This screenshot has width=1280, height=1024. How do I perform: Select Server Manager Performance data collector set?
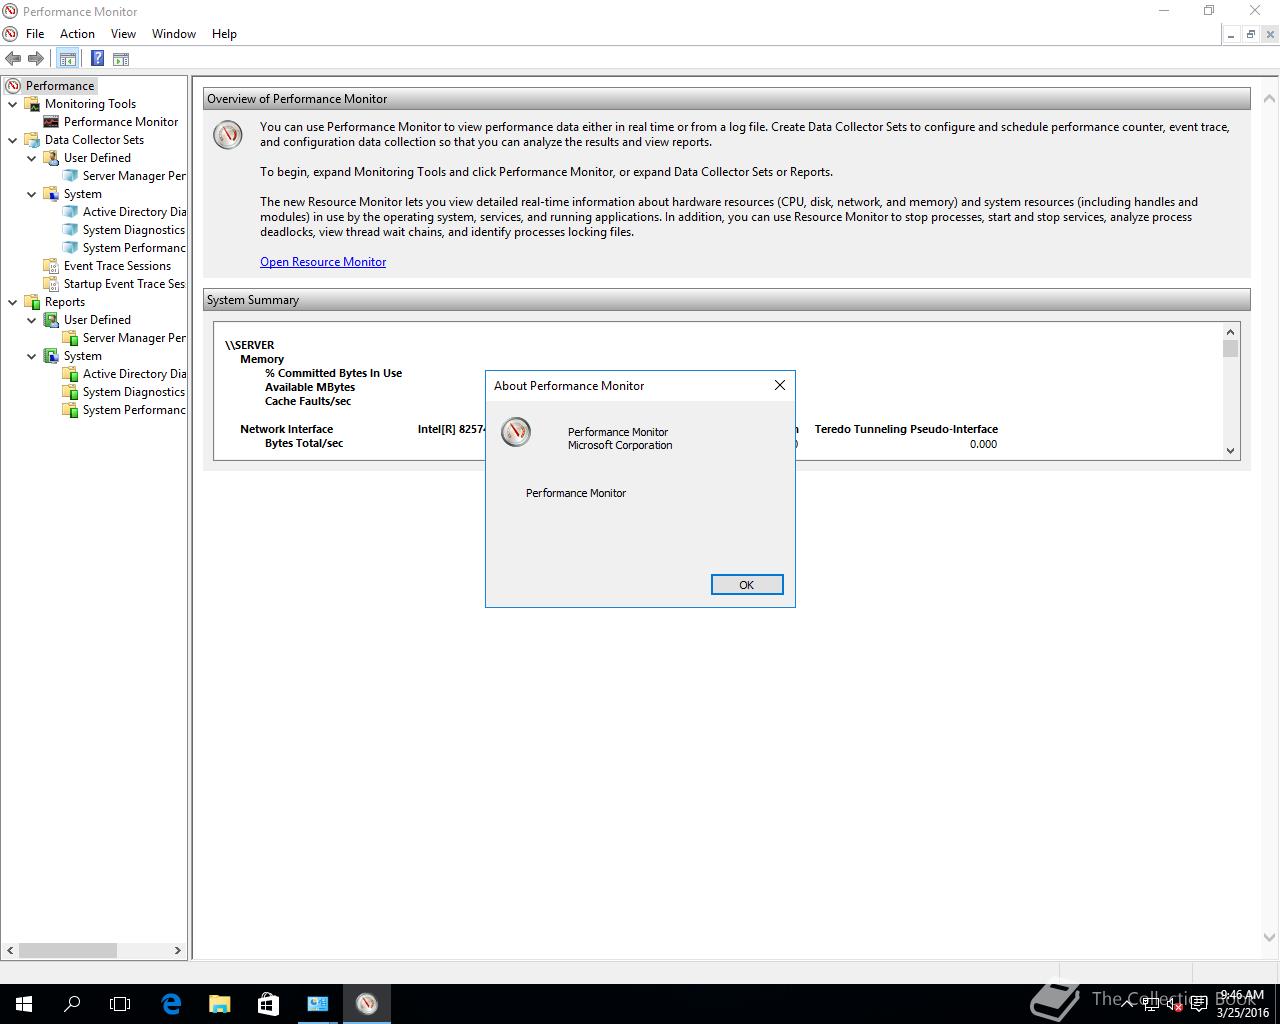(134, 176)
